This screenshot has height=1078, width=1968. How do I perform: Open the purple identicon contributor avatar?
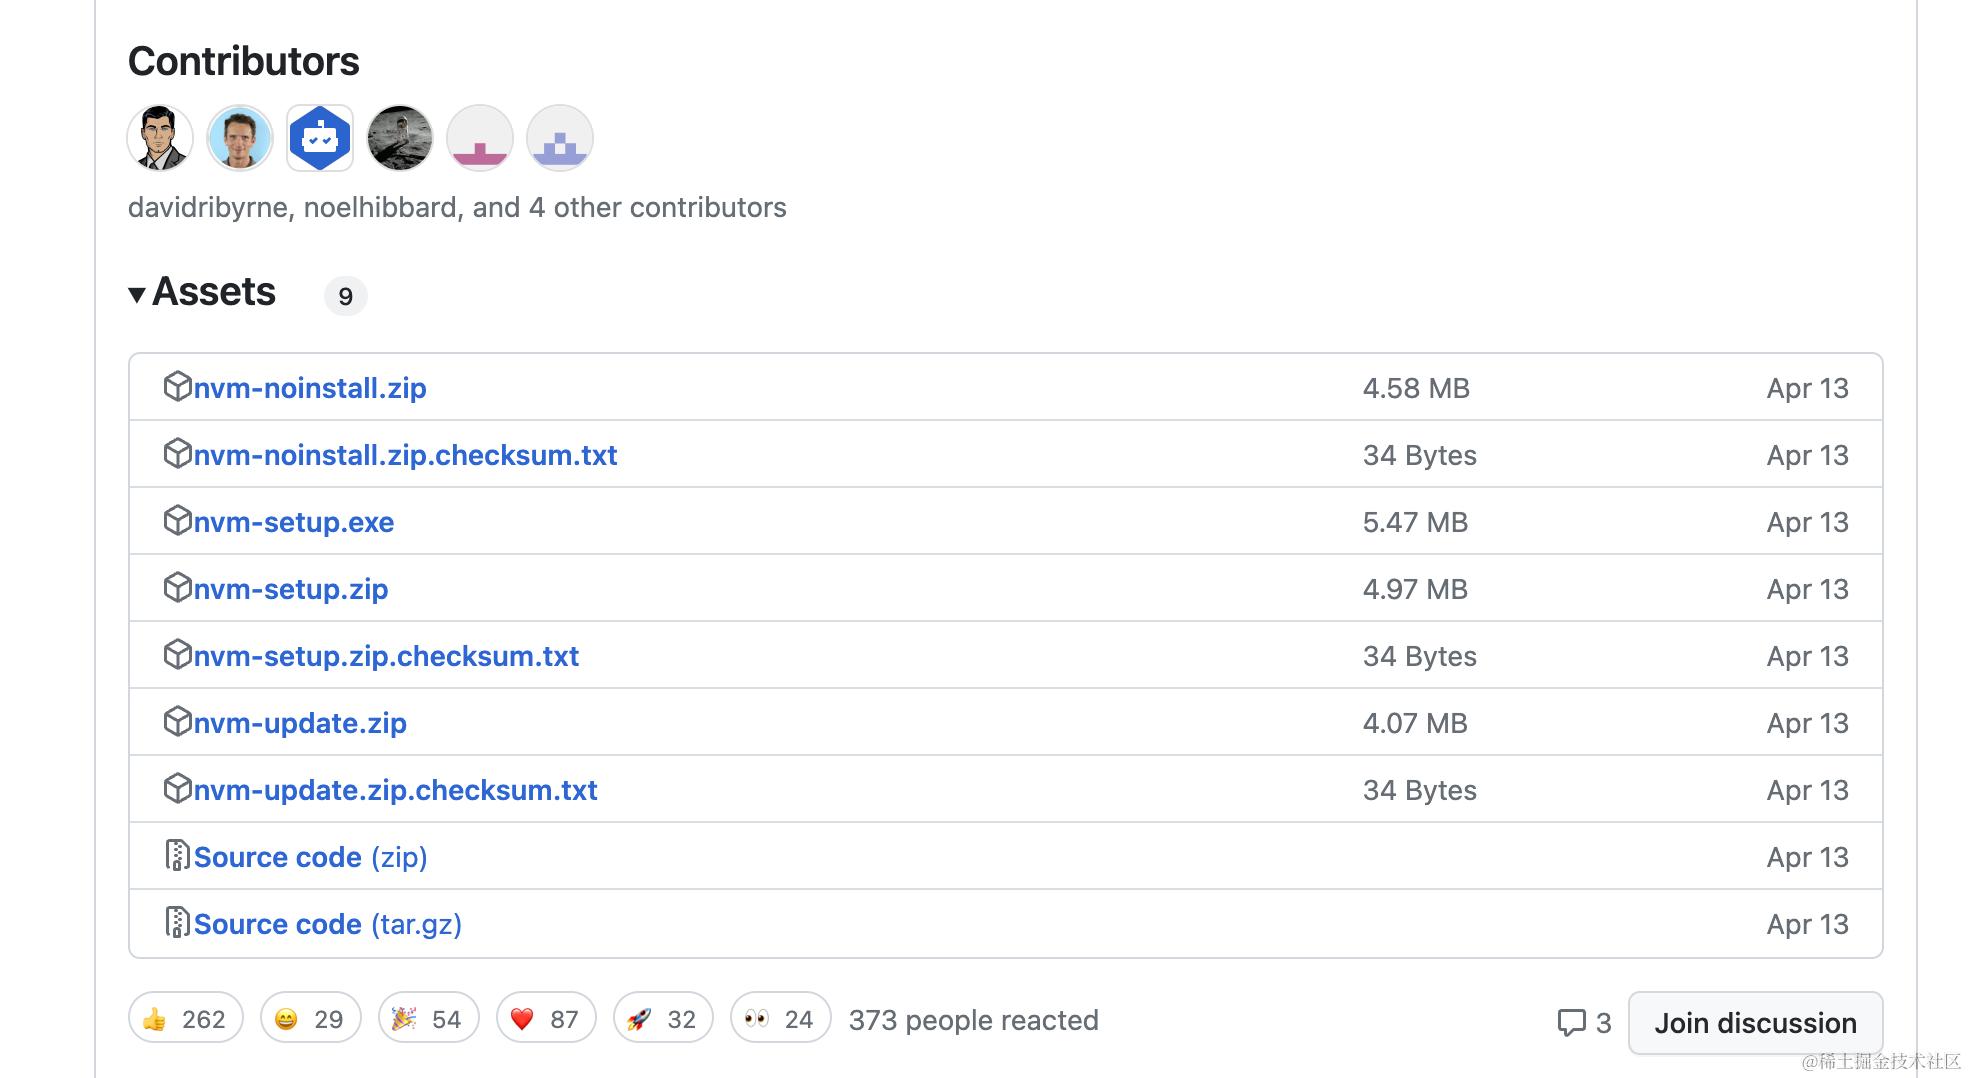[560, 138]
